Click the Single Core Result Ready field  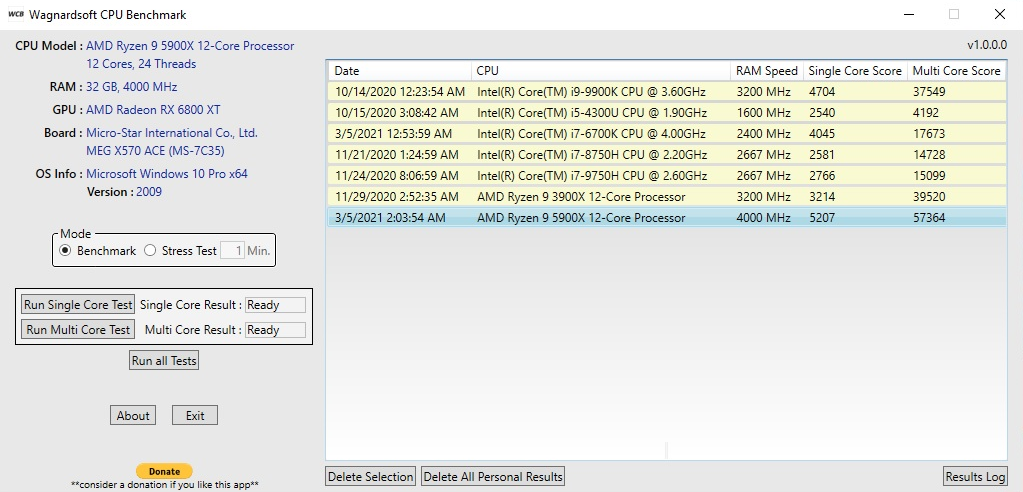click(275, 305)
